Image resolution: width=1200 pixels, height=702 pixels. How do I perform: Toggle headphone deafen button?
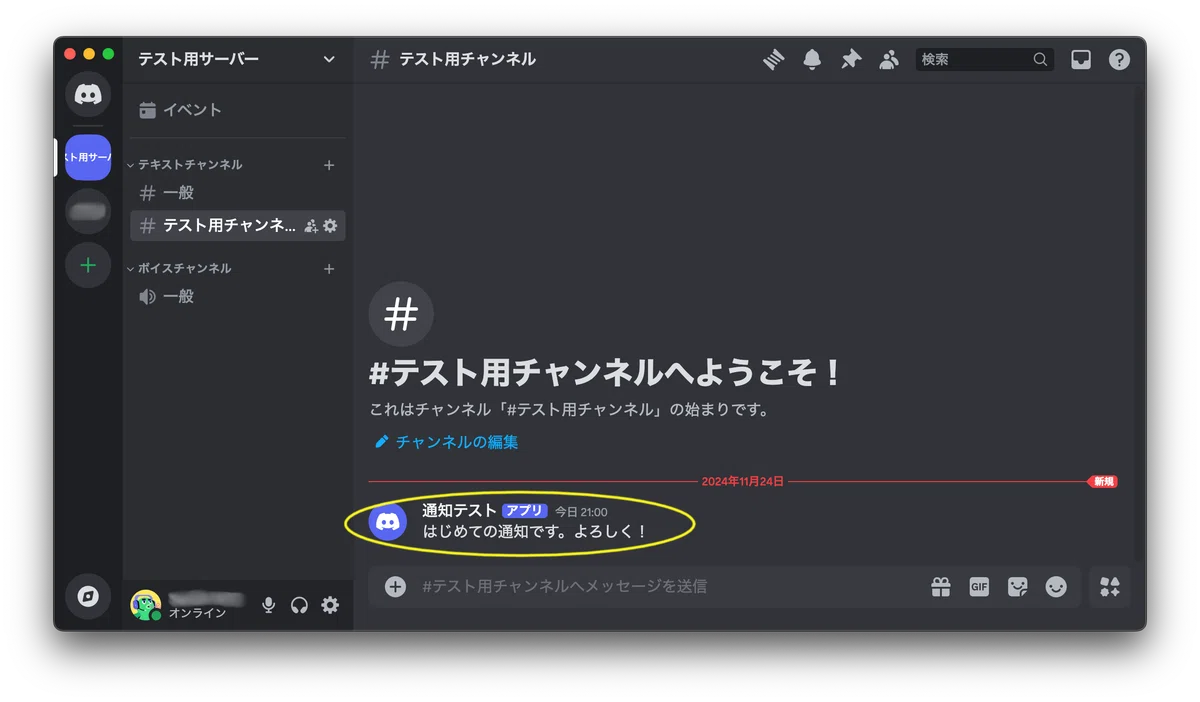[299, 605]
